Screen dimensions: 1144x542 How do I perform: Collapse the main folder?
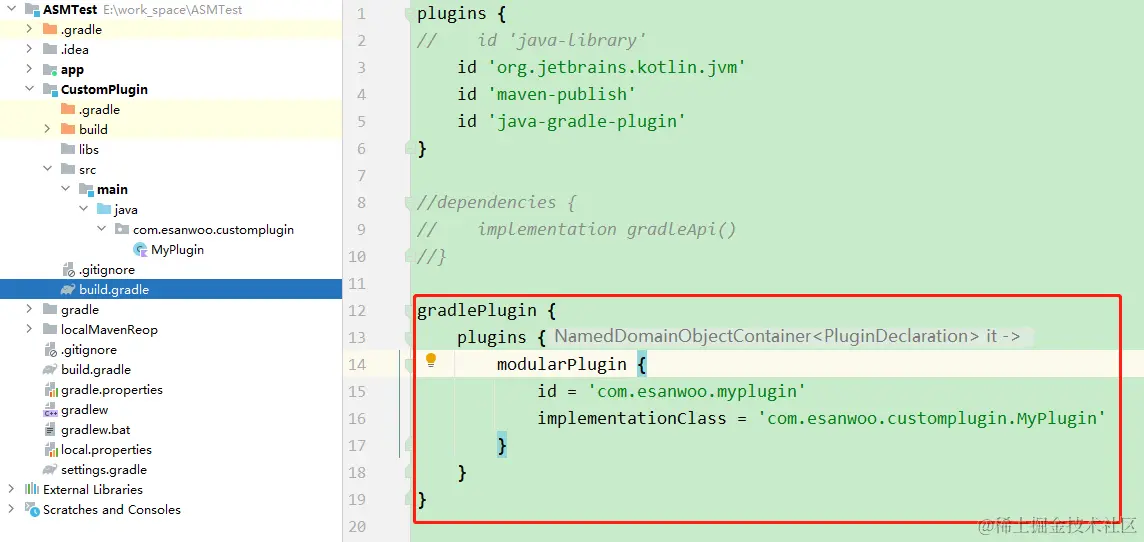(66, 190)
